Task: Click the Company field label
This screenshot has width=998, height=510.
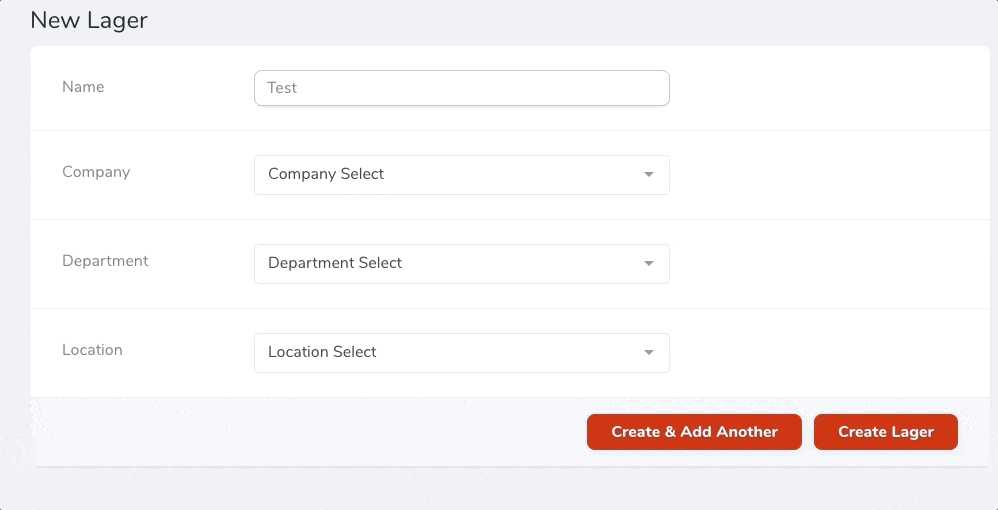Action: [96, 172]
